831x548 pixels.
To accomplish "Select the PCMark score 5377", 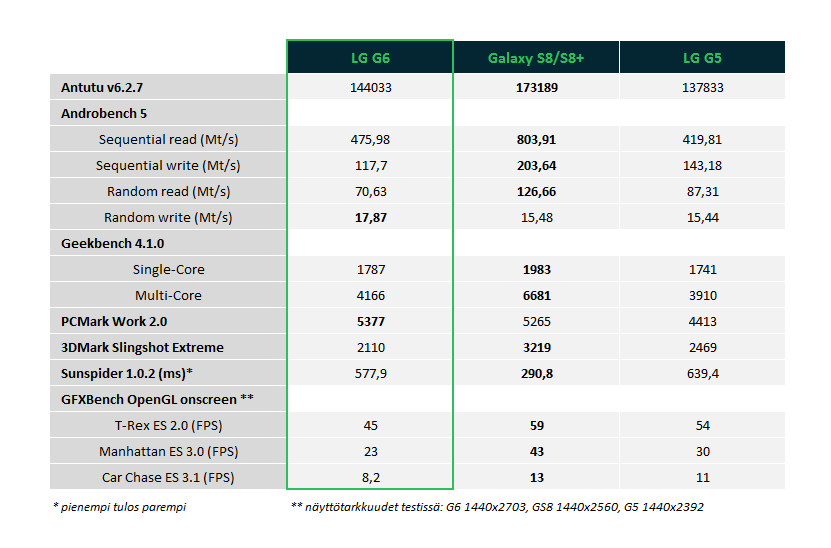I will click(x=370, y=321).
